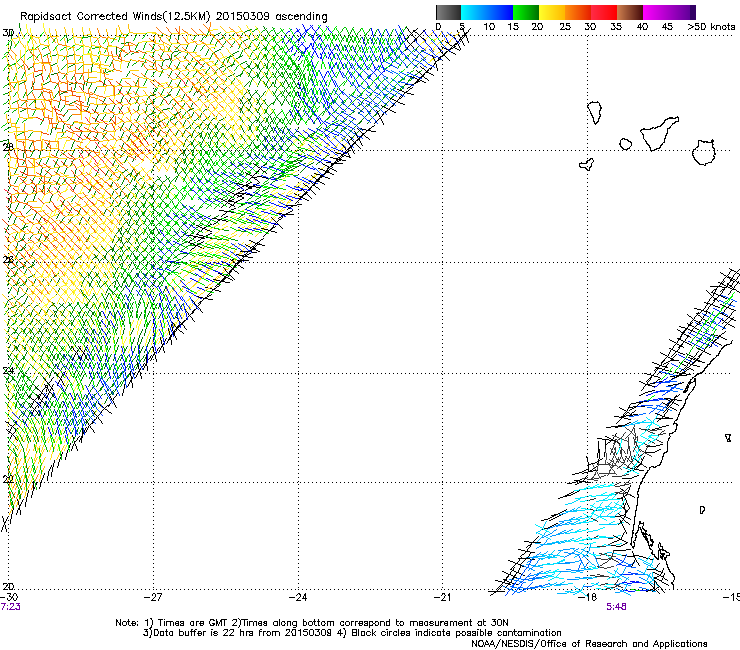Image resolution: width=740 pixels, height=650 pixels.
Task: Click the La Gomera island outline
Action: pos(625,144)
